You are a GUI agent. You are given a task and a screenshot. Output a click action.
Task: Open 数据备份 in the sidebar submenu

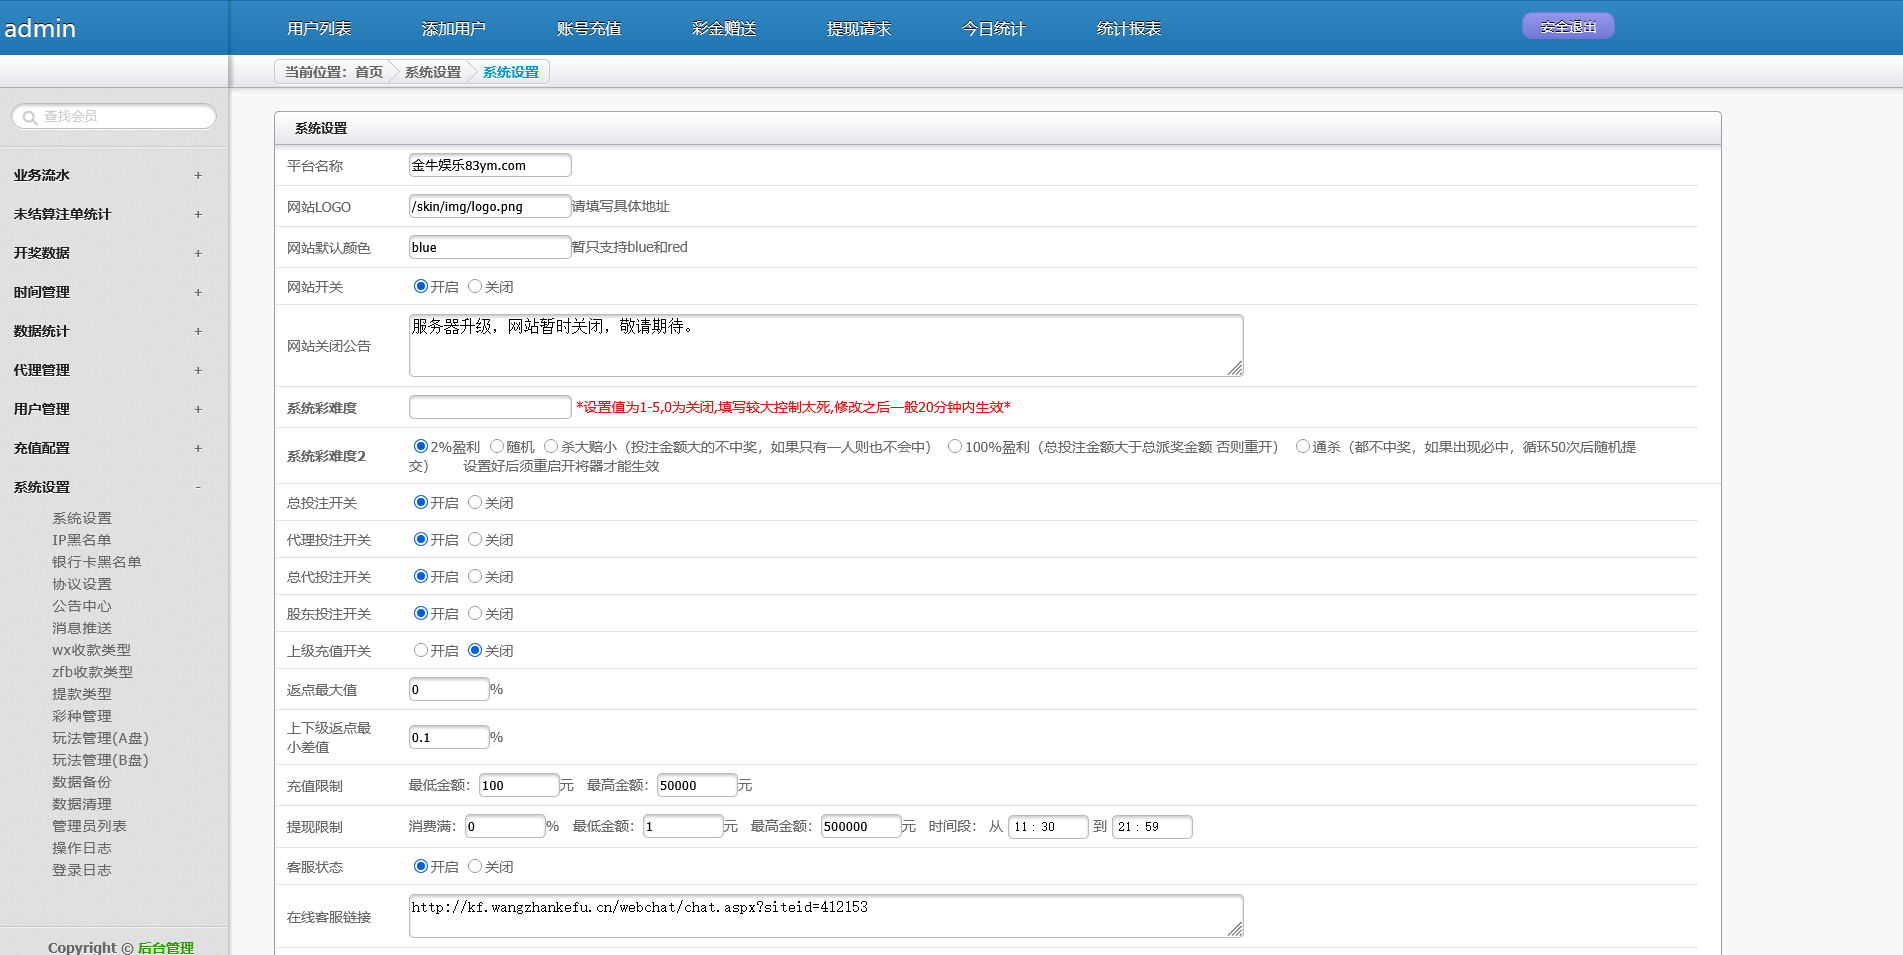(82, 782)
